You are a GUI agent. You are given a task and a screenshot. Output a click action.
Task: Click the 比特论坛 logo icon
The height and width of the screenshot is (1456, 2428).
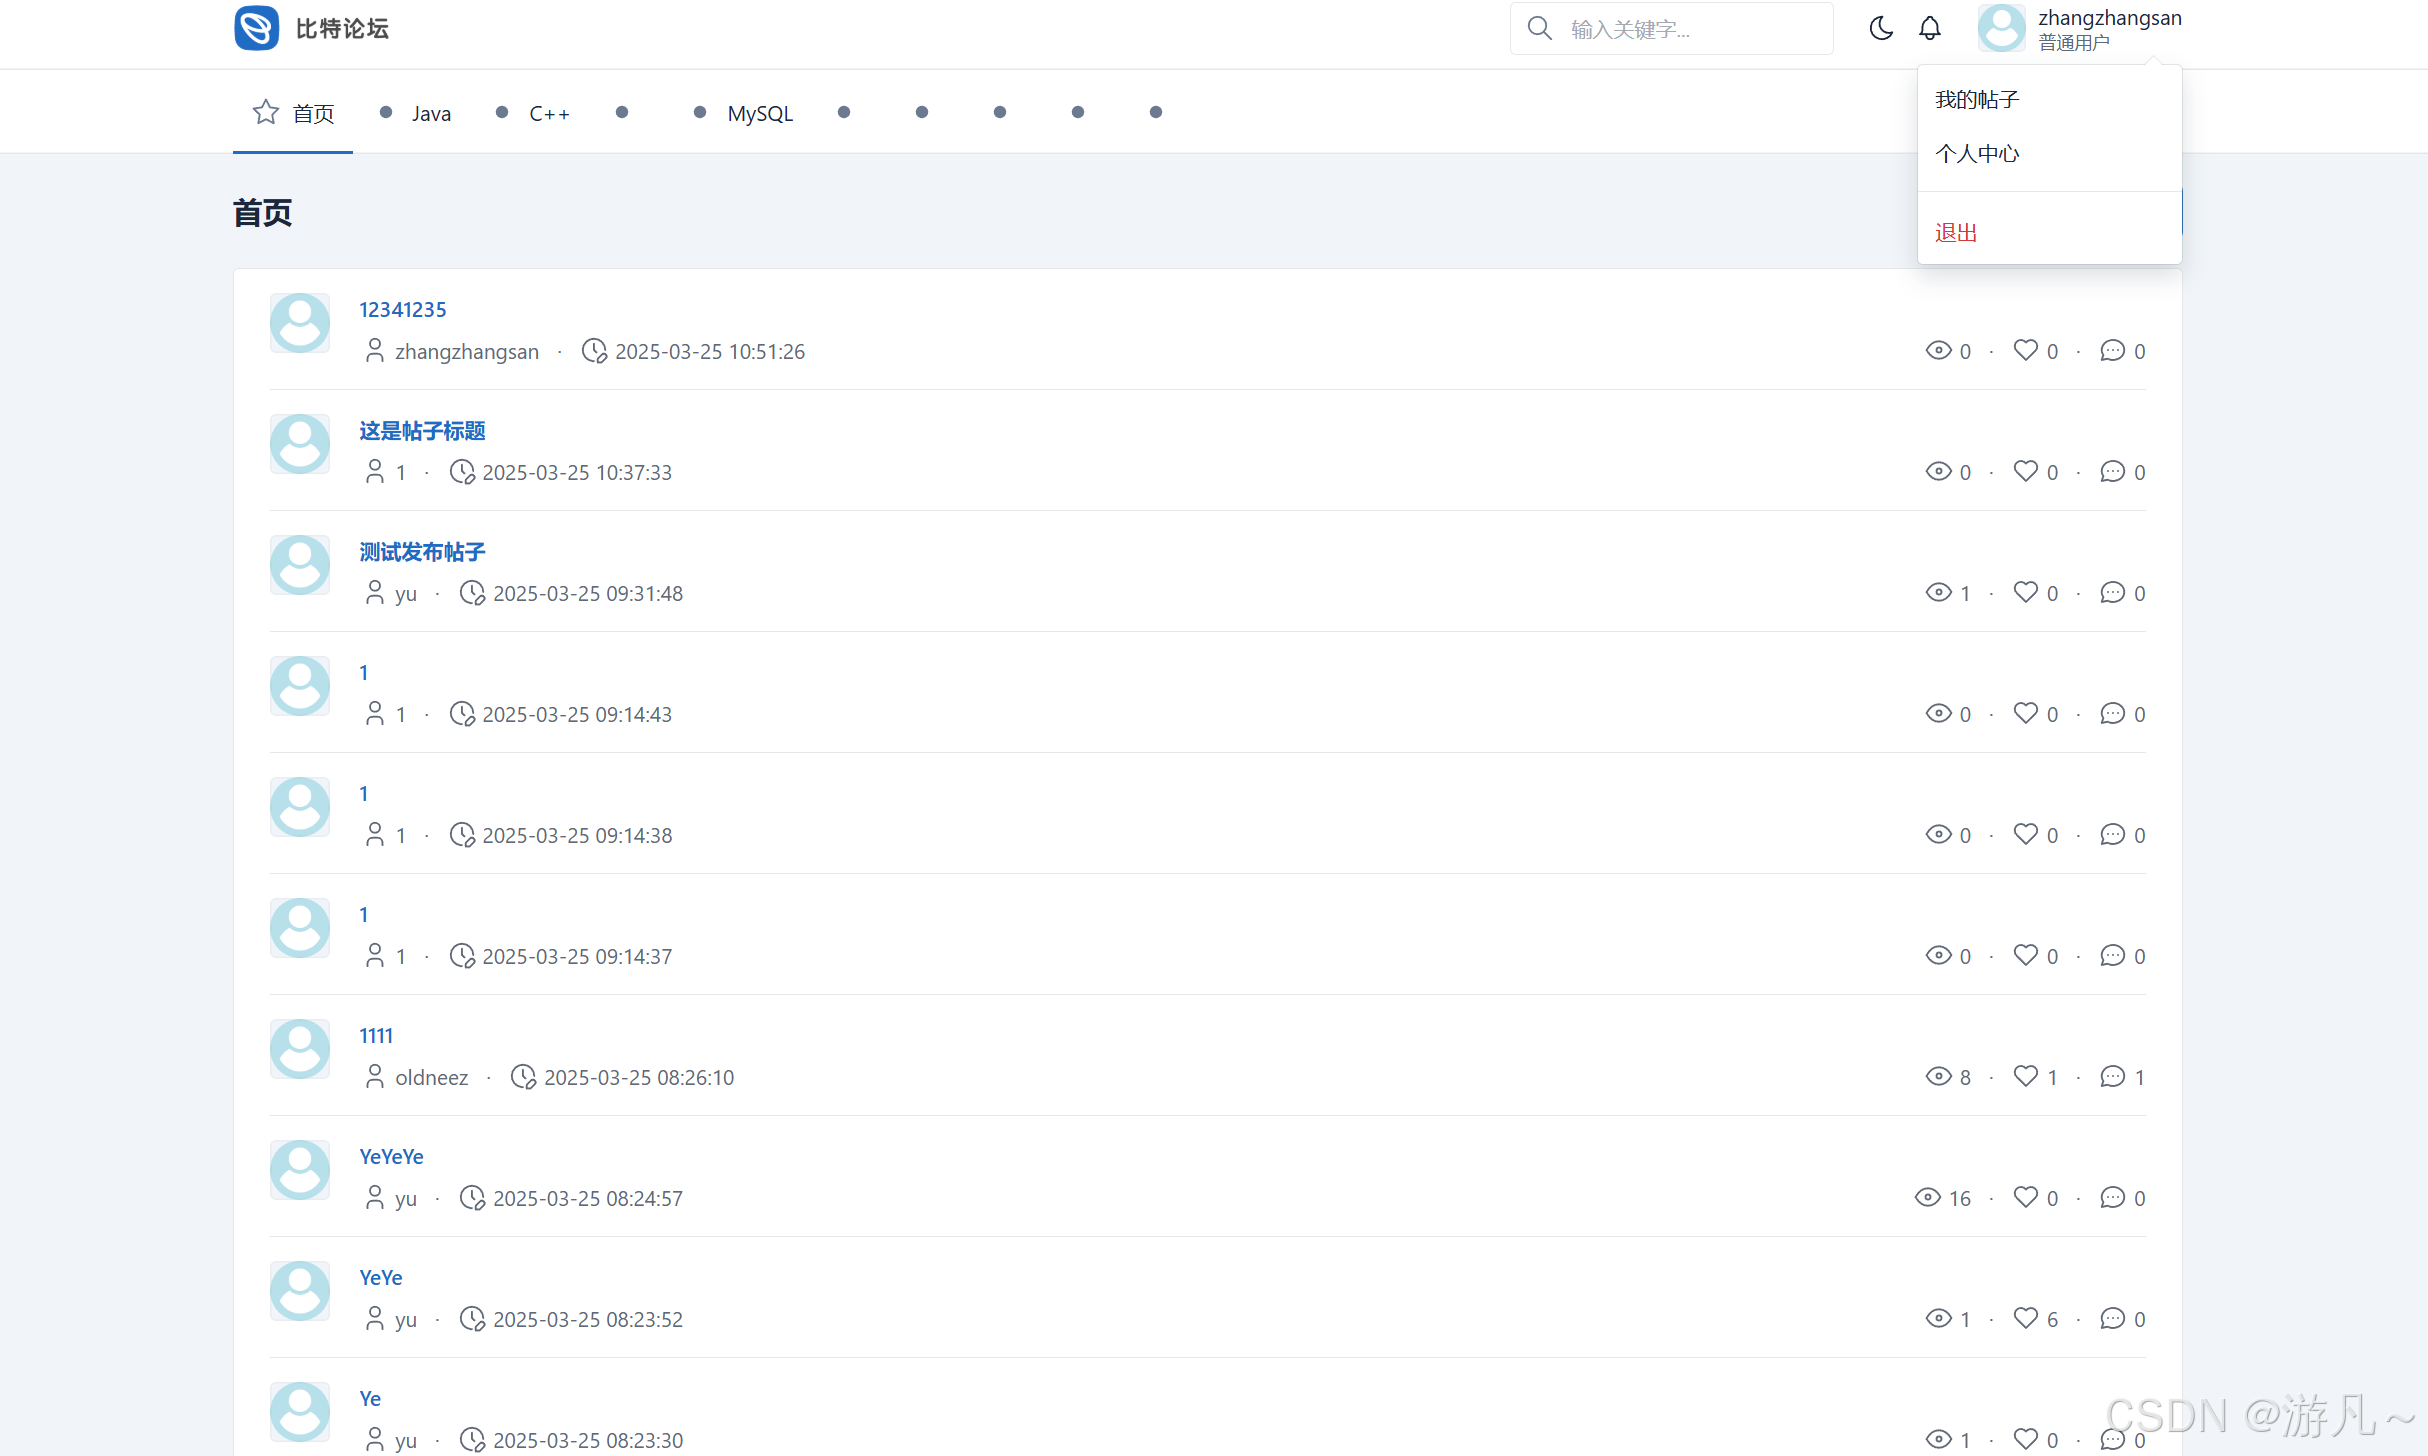[x=256, y=28]
